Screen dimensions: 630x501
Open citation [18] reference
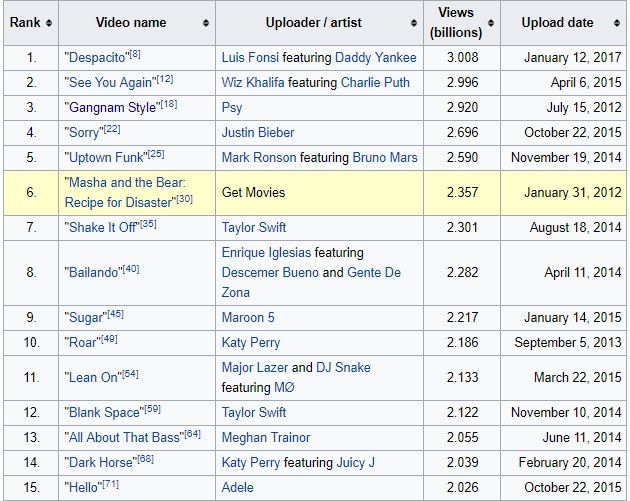click(169, 104)
